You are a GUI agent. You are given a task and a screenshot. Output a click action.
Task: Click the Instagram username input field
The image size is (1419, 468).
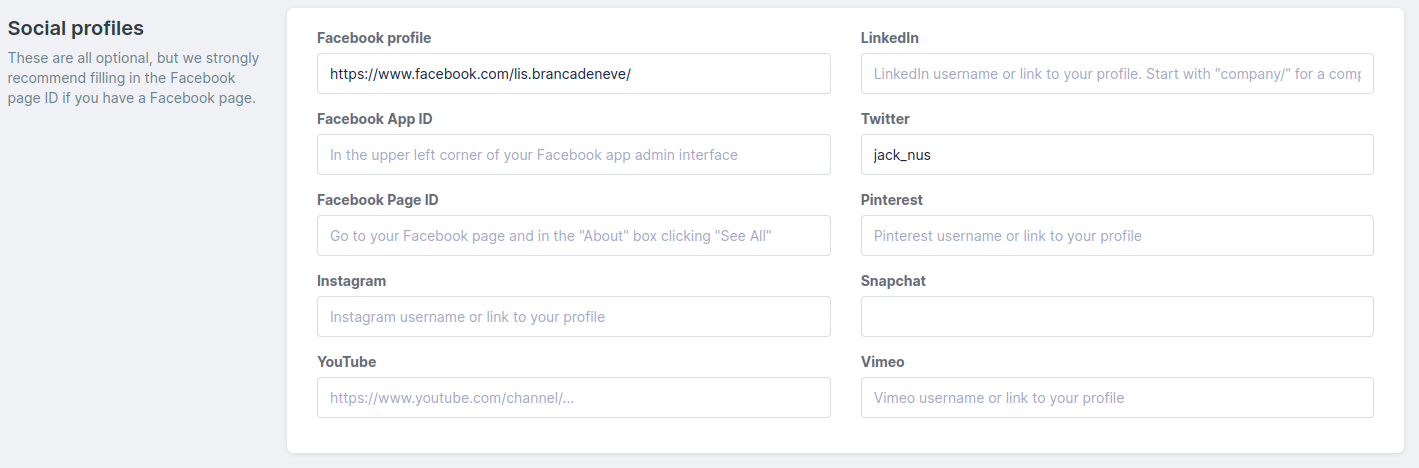click(573, 317)
